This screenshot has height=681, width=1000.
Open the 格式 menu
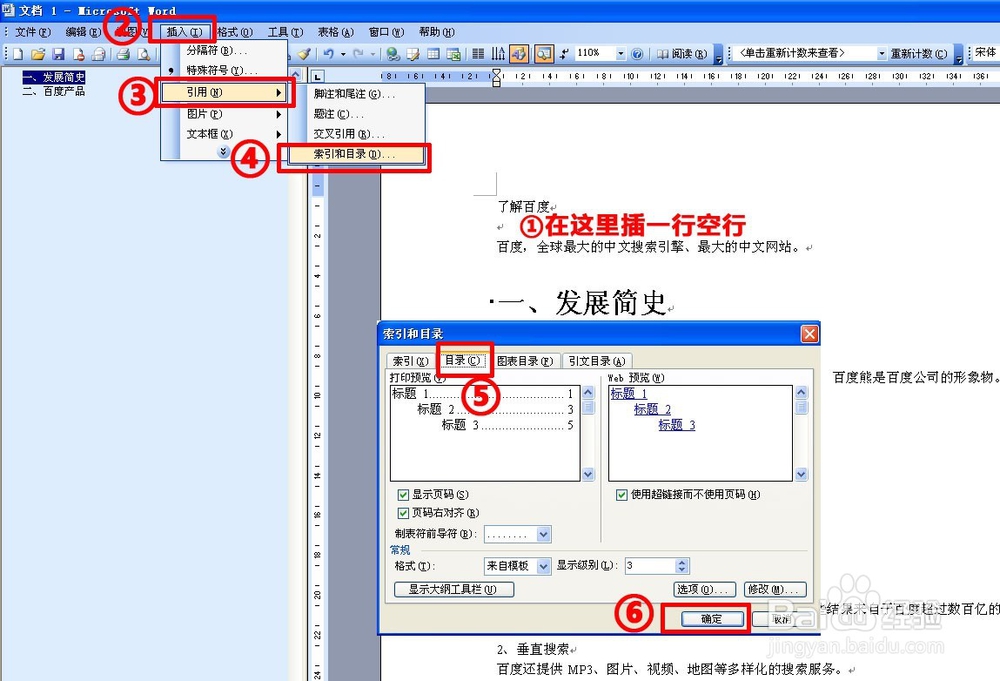(235, 32)
